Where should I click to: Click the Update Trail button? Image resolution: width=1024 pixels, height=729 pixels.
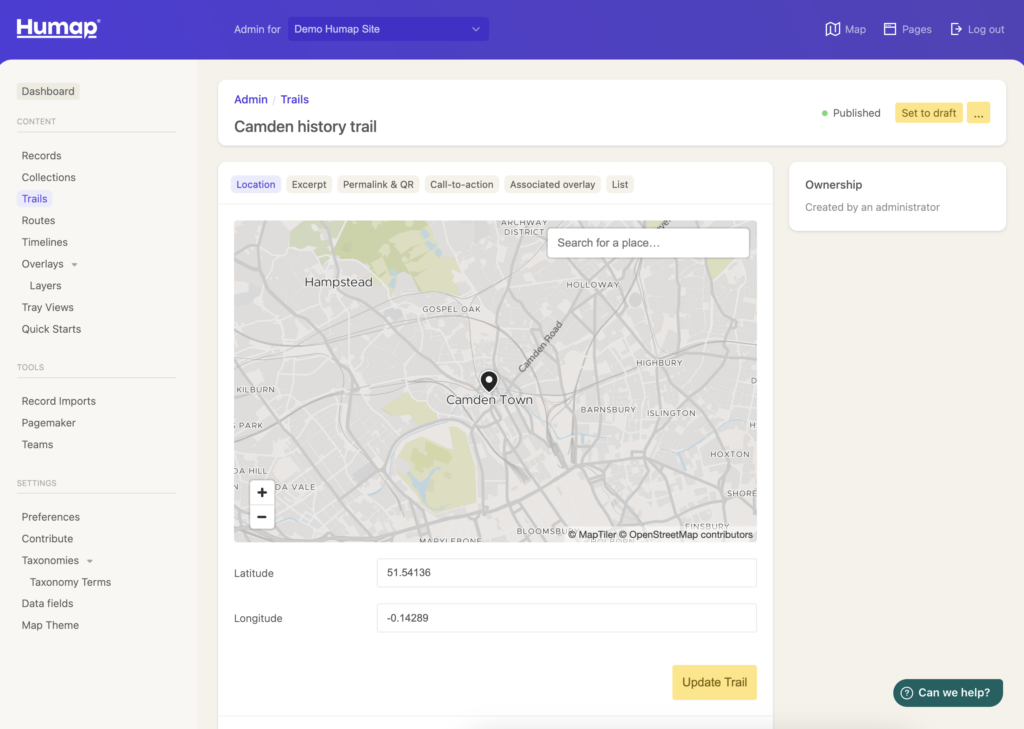tap(714, 682)
